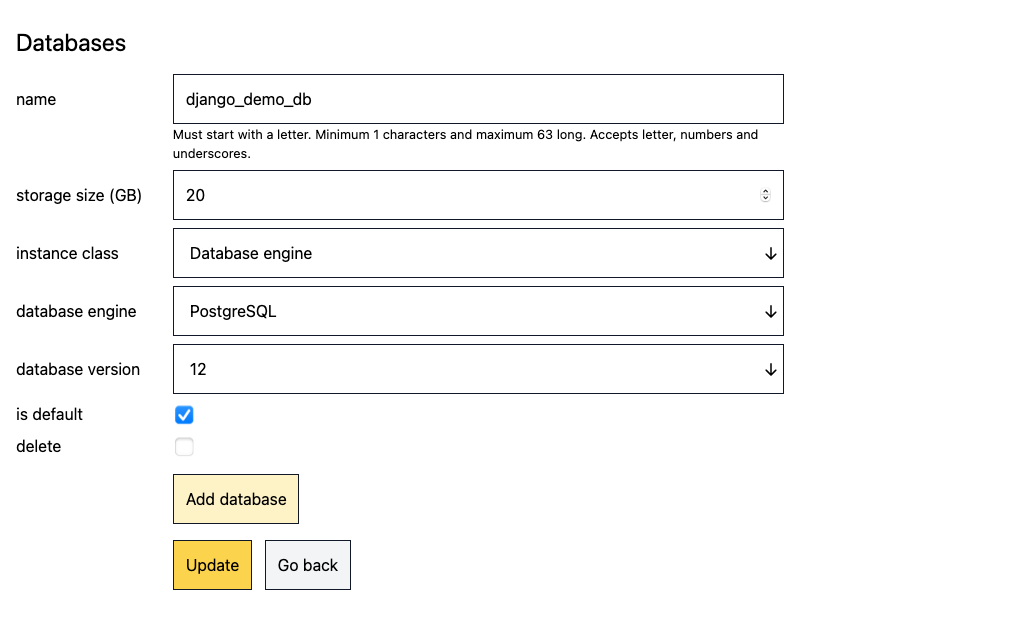Click the name field containing django_demo_db
Viewport: 1024px width, 621px height.
click(x=478, y=99)
